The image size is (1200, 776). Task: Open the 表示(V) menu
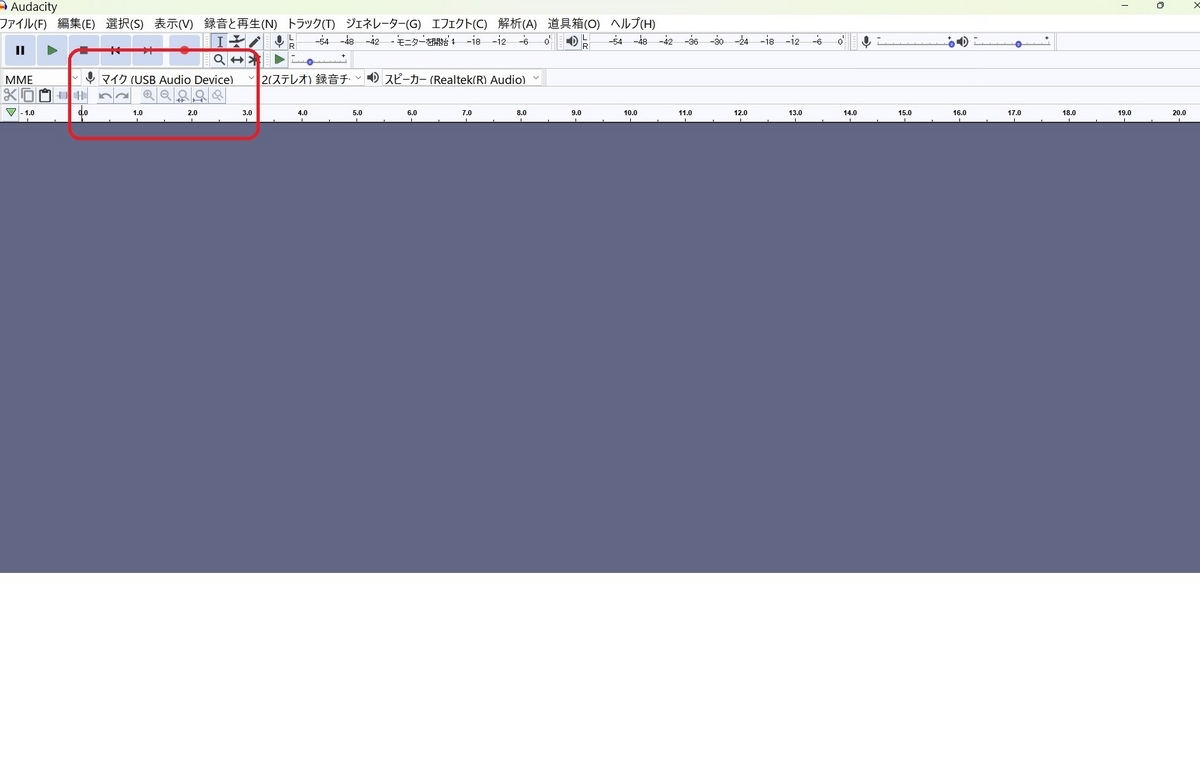click(173, 24)
